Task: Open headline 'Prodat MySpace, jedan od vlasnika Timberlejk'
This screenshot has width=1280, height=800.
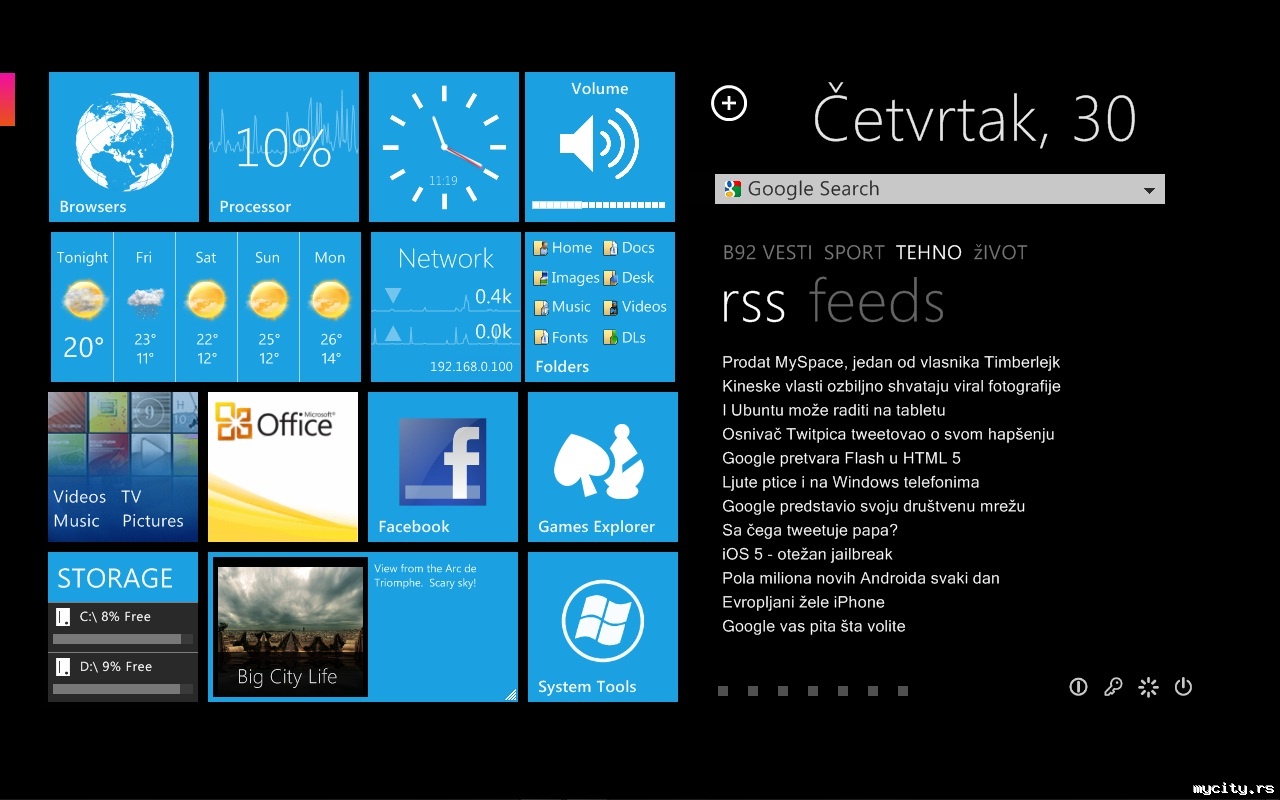Action: click(891, 362)
